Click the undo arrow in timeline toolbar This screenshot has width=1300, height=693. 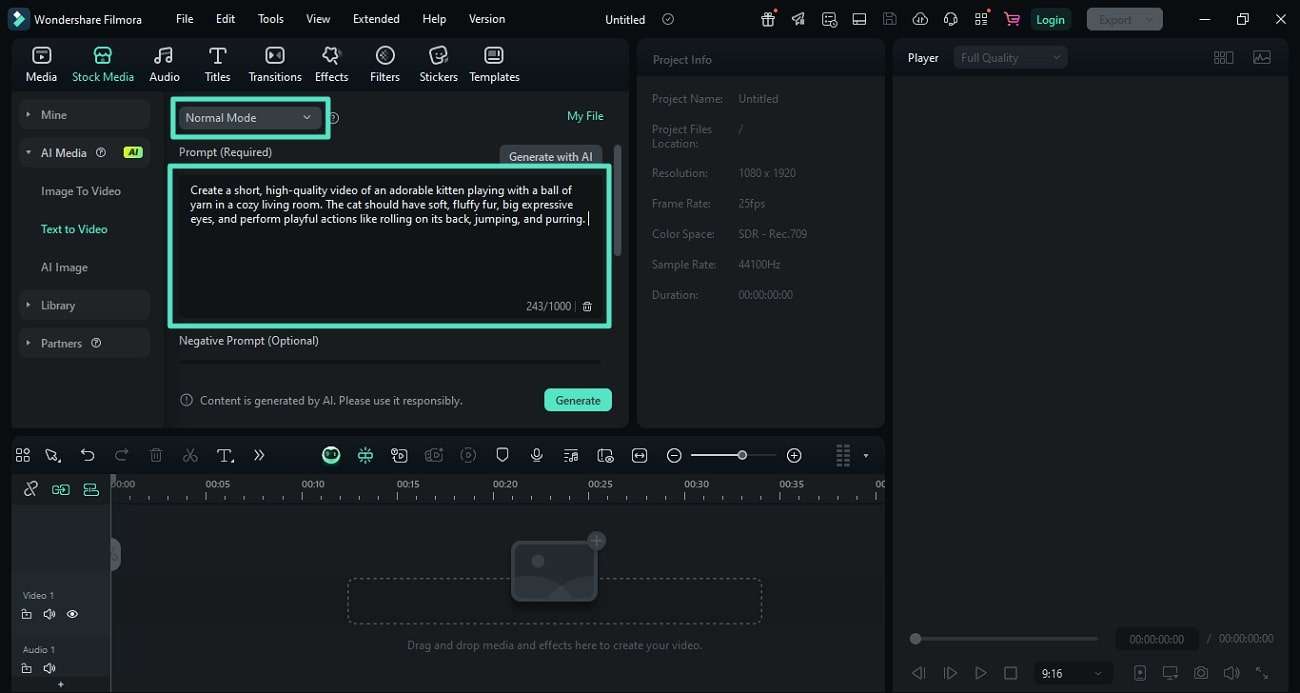pyautogui.click(x=87, y=455)
